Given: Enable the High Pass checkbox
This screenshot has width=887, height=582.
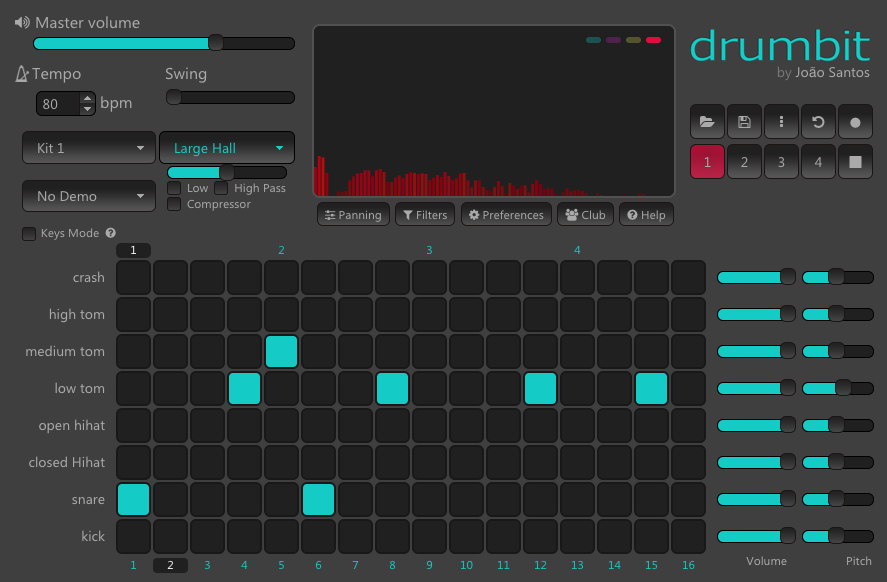Looking at the screenshot, I should coord(221,188).
